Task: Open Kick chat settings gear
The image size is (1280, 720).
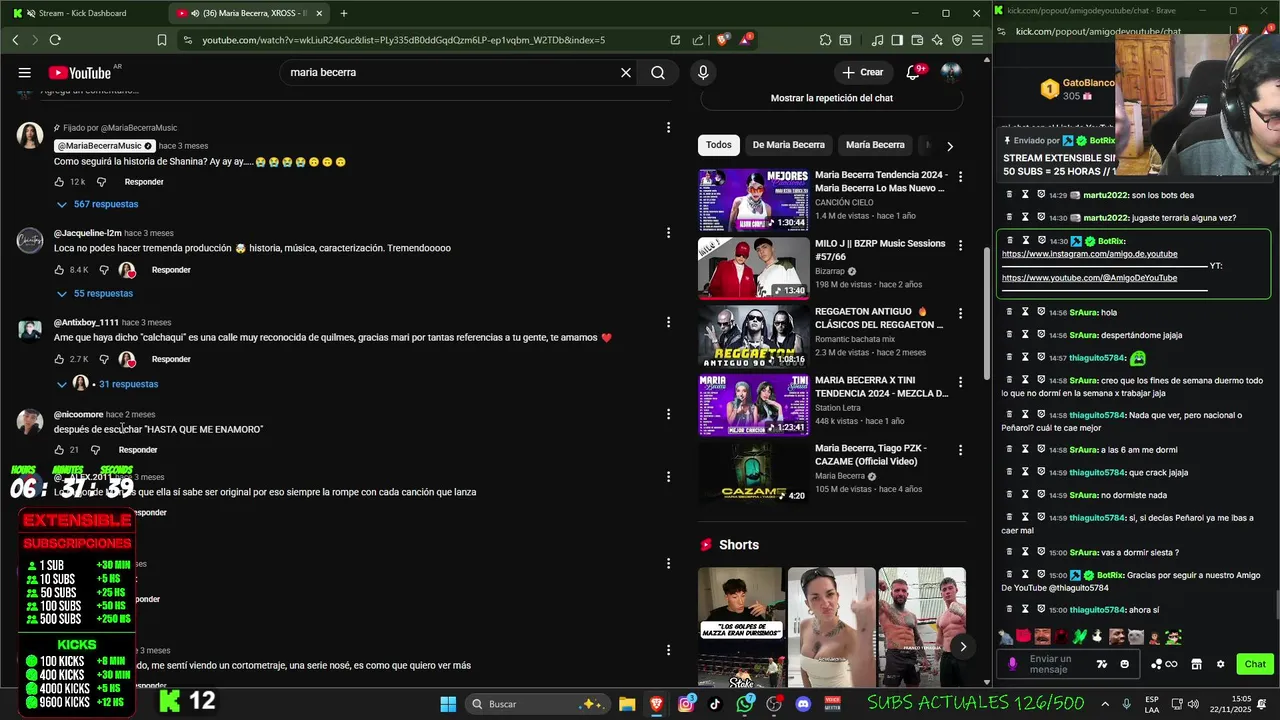Action: tap(1220, 664)
